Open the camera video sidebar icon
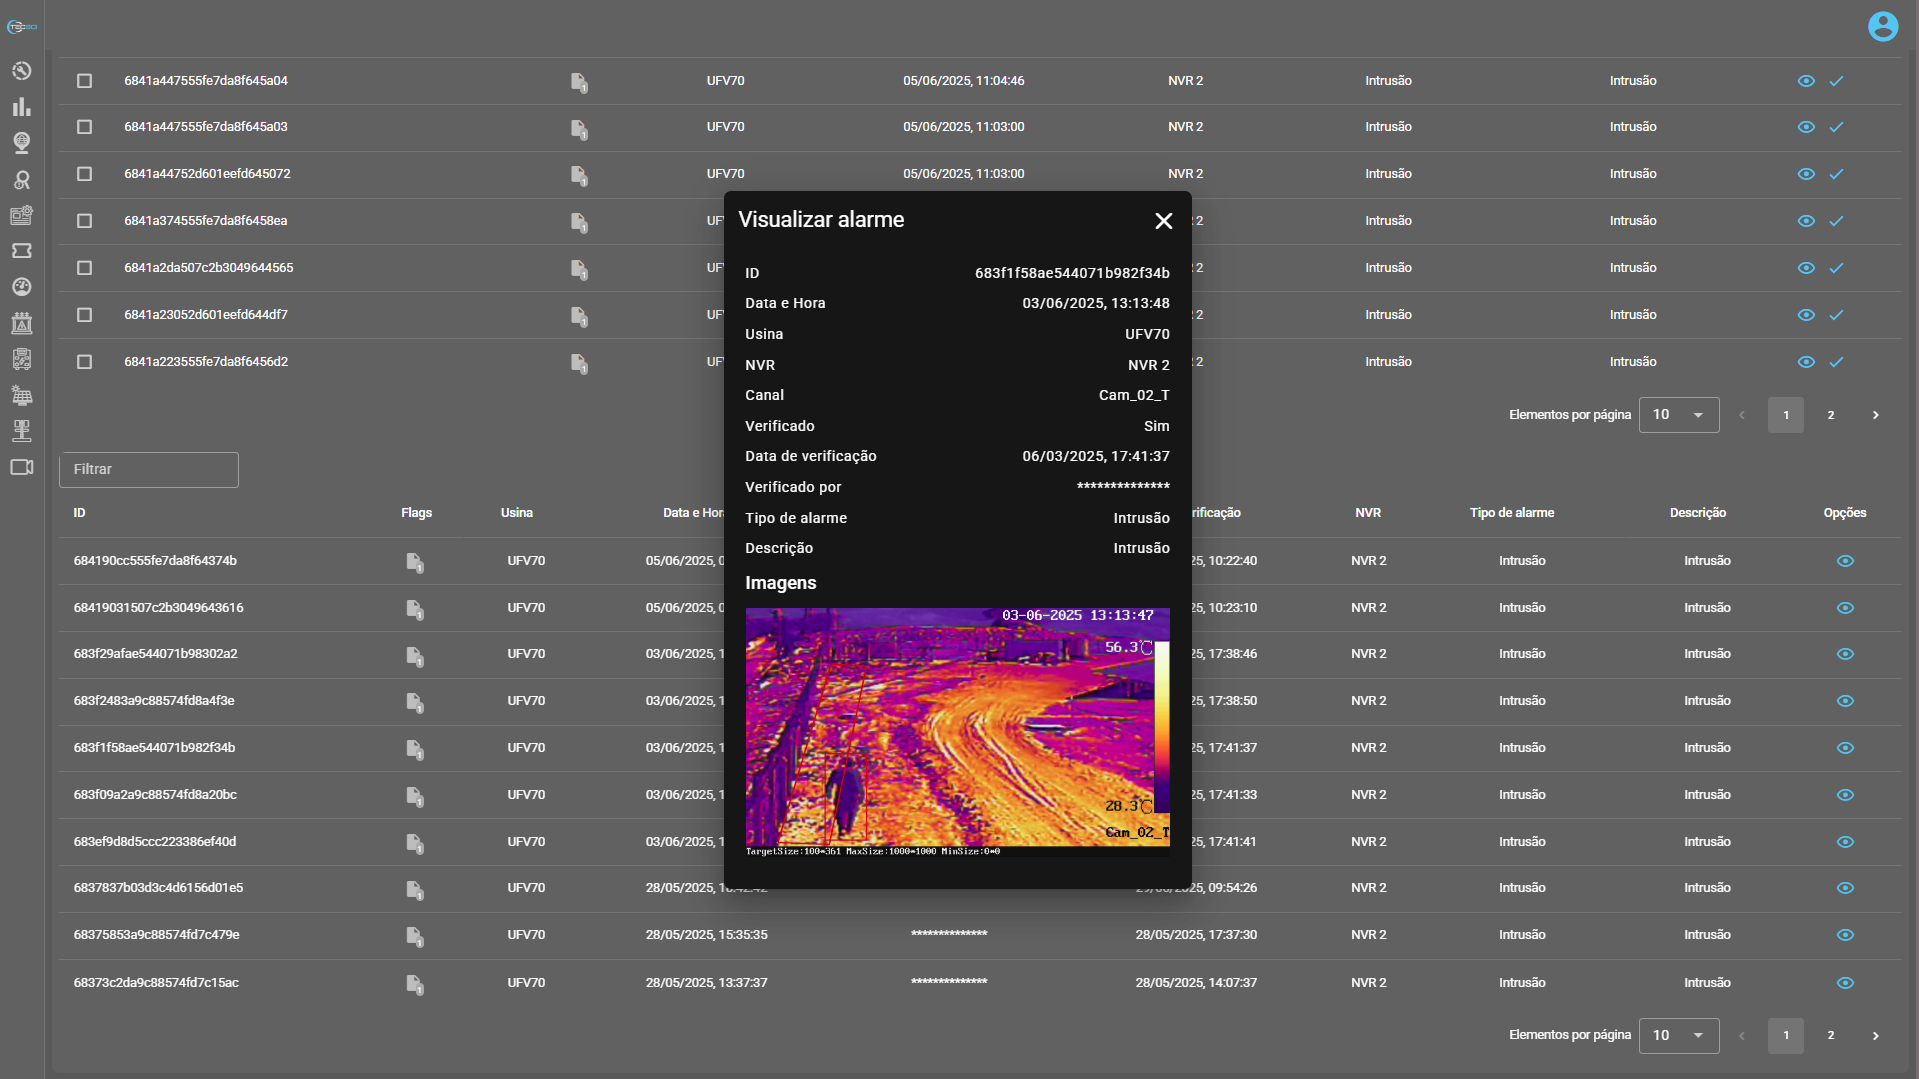Image resolution: width=1919 pixels, height=1079 pixels. point(21,467)
